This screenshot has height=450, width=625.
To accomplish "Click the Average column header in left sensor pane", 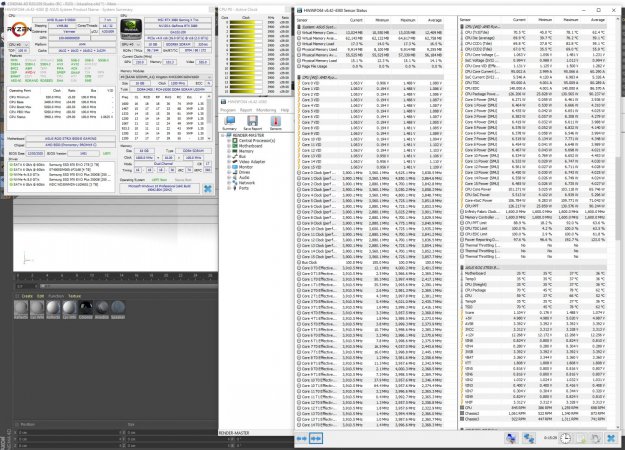I will 434,20.
